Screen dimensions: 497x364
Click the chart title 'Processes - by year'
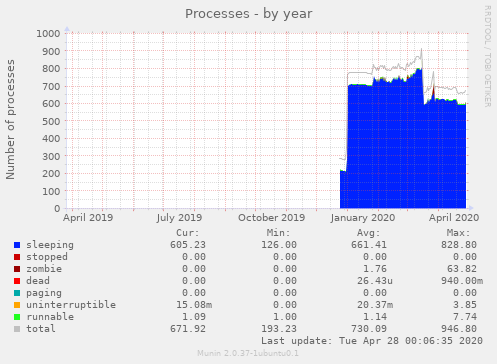coord(249,14)
